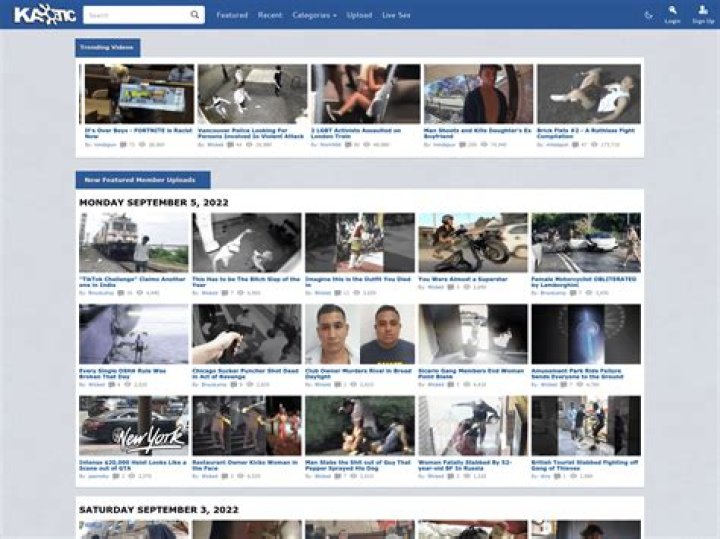Click the site logo in the header

[43, 15]
